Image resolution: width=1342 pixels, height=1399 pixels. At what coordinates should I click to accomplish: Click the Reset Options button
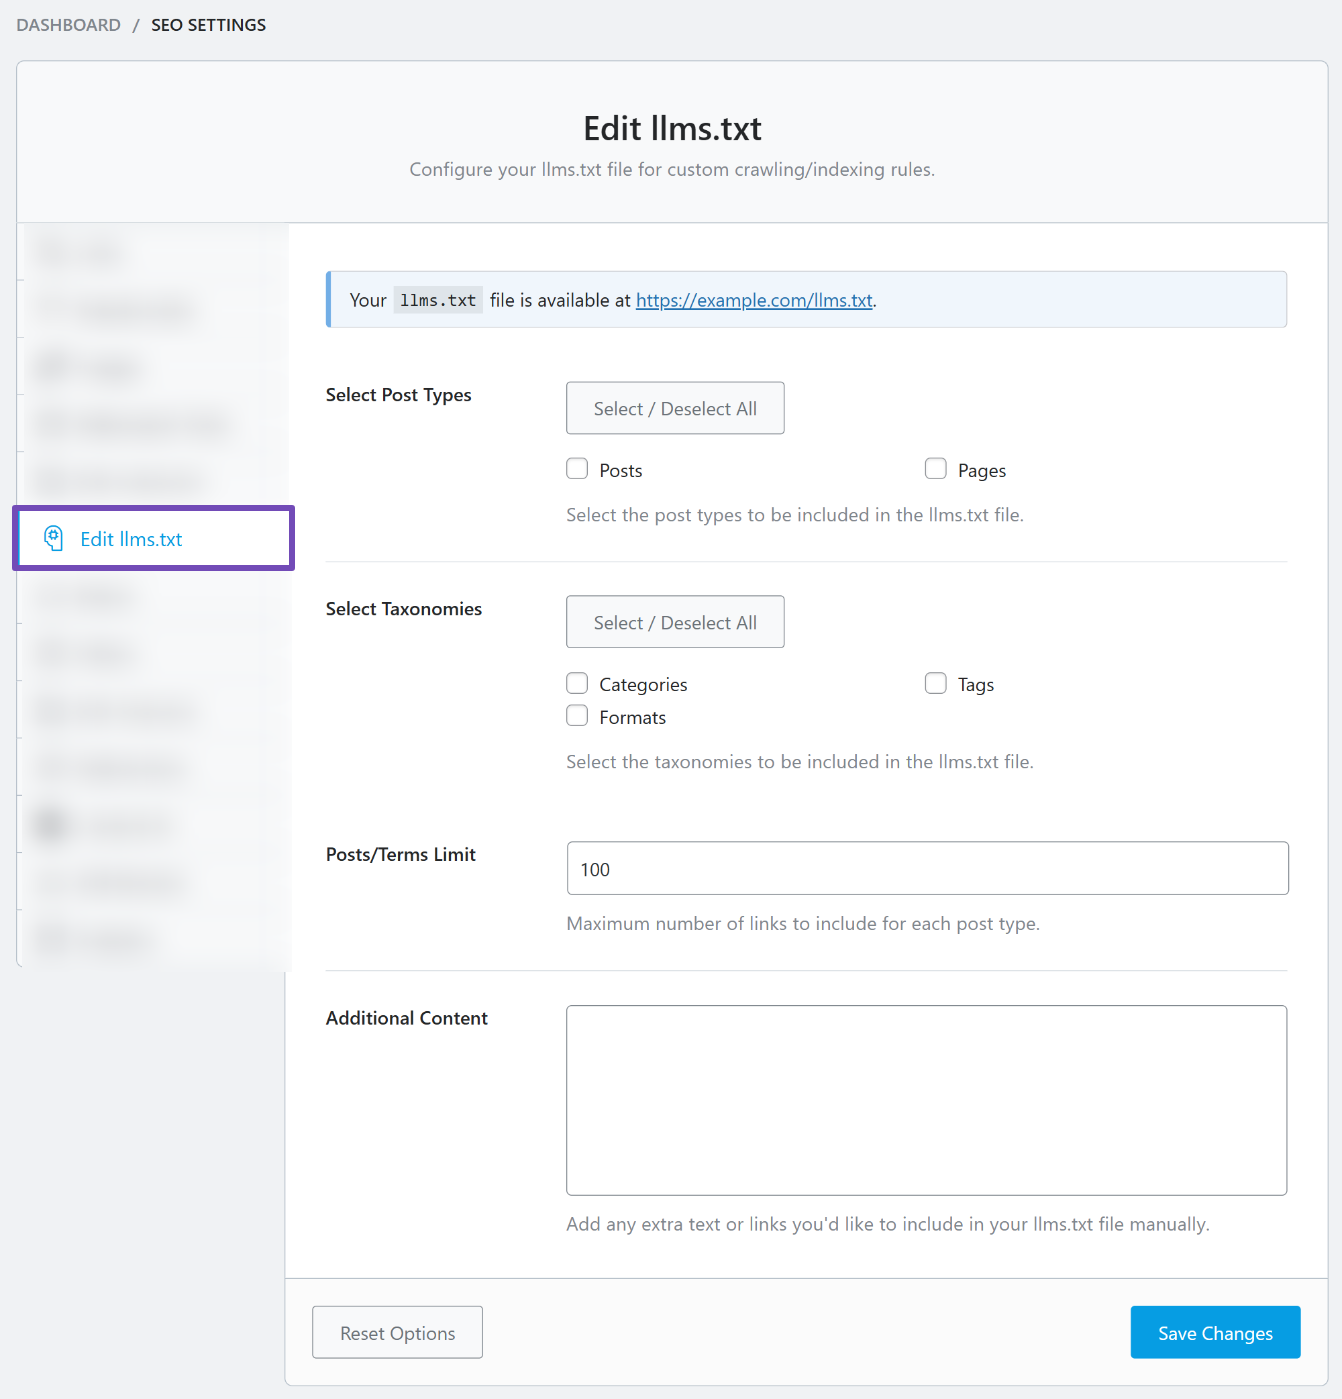pos(397,1332)
